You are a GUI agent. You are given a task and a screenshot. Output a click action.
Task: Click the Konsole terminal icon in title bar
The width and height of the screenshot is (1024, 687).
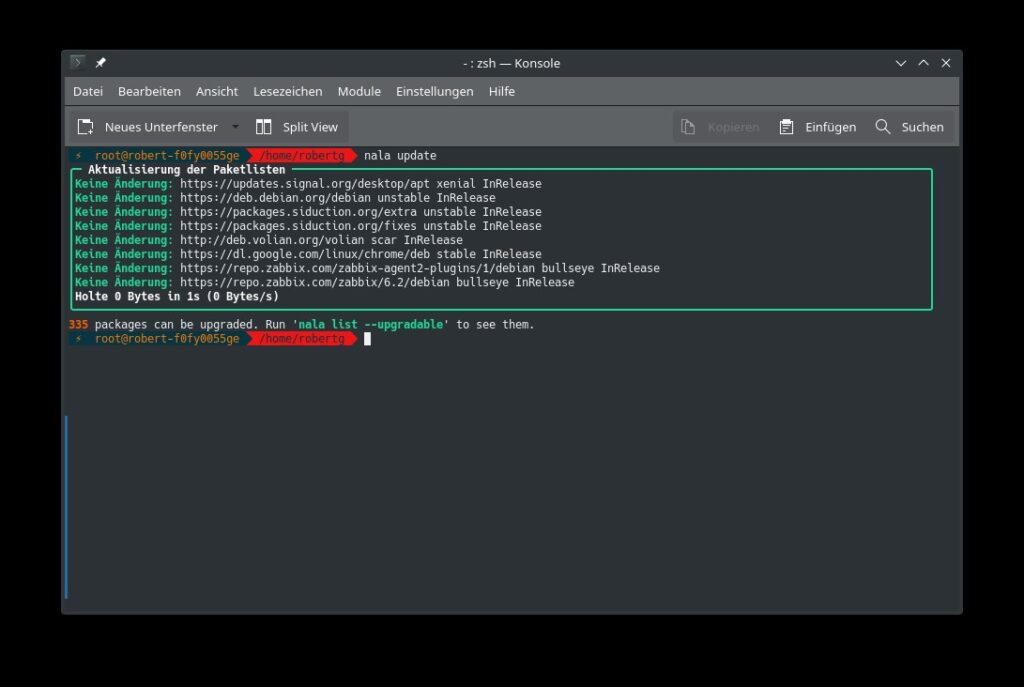(x=78, y=63)
